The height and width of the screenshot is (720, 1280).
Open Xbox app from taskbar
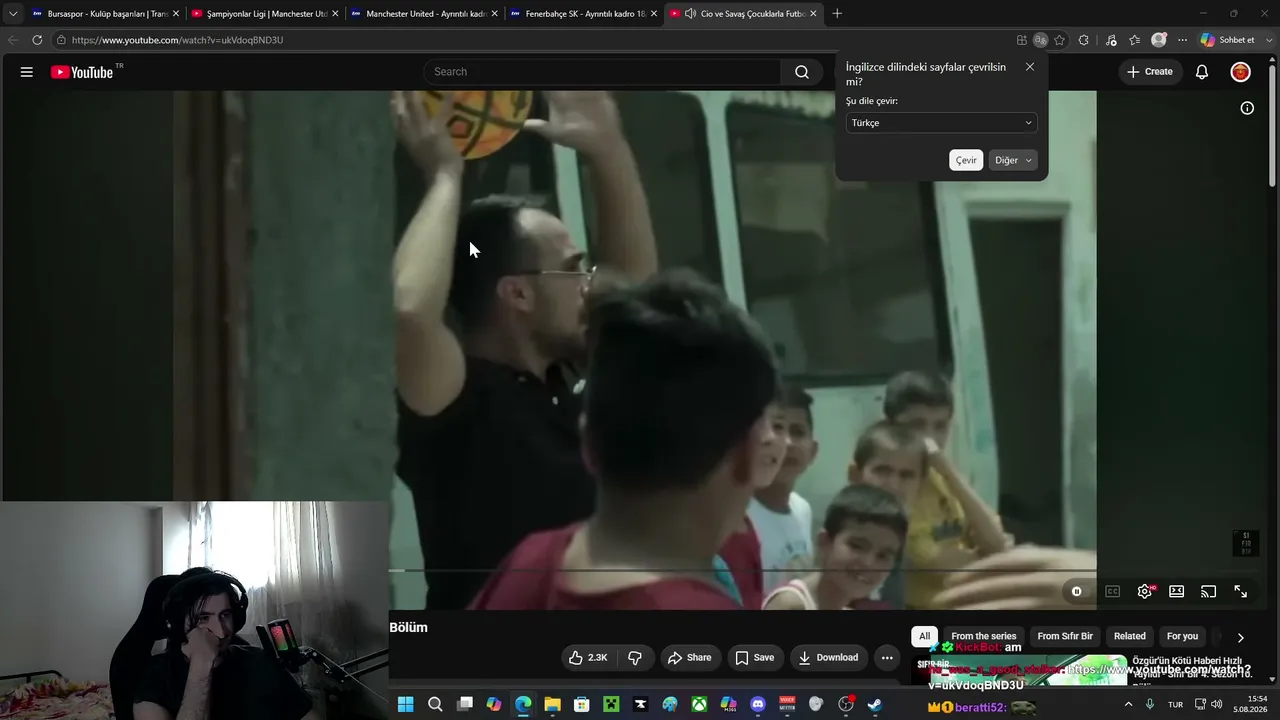pyautogui.click(x=699, y=704)
